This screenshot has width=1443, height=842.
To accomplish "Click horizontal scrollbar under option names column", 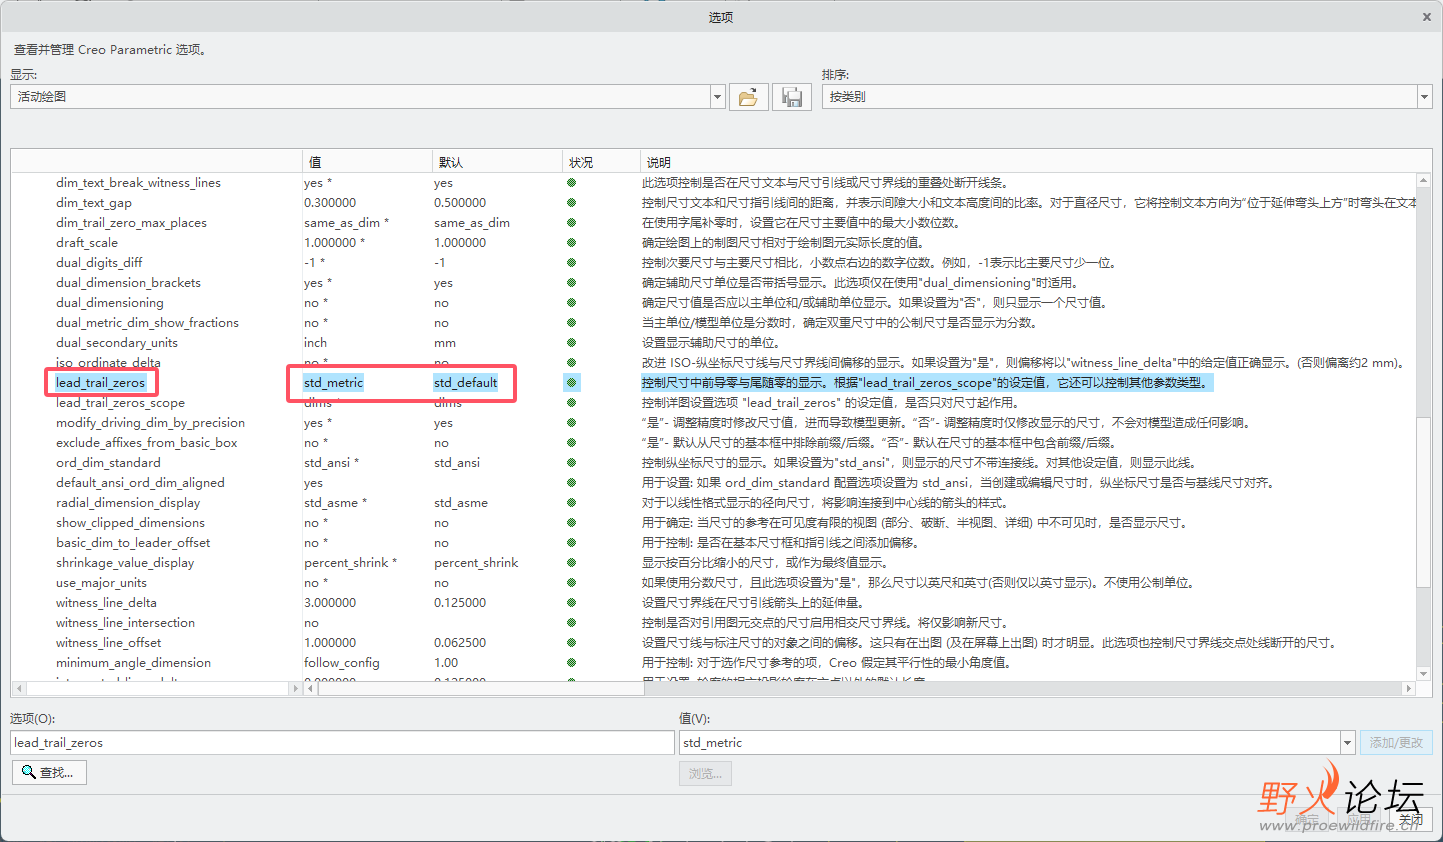I will 155,688.
